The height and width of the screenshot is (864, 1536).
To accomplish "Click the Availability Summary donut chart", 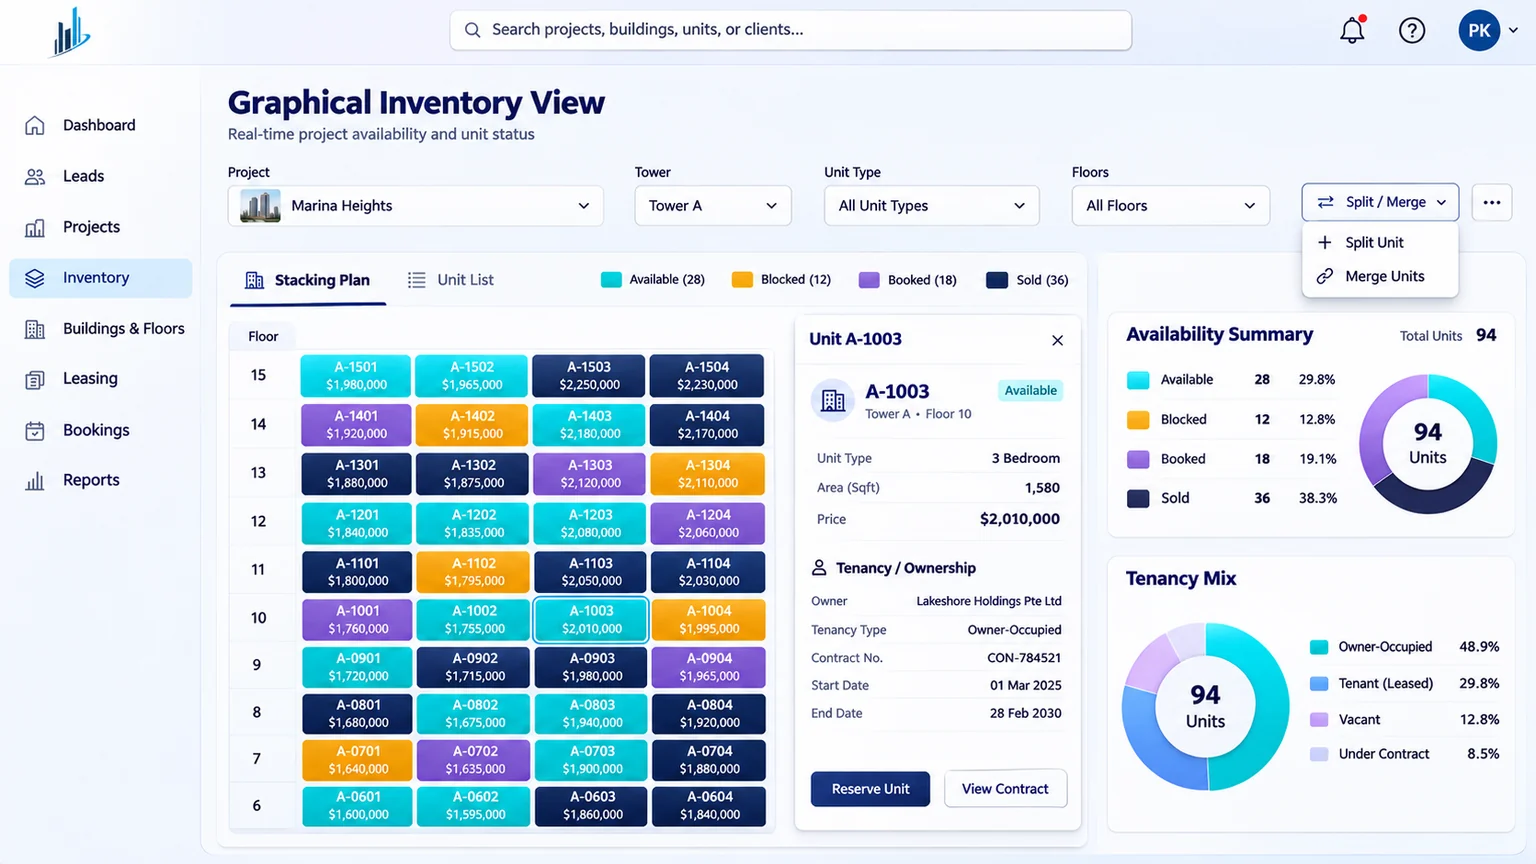I will [x=1427, y=444].
